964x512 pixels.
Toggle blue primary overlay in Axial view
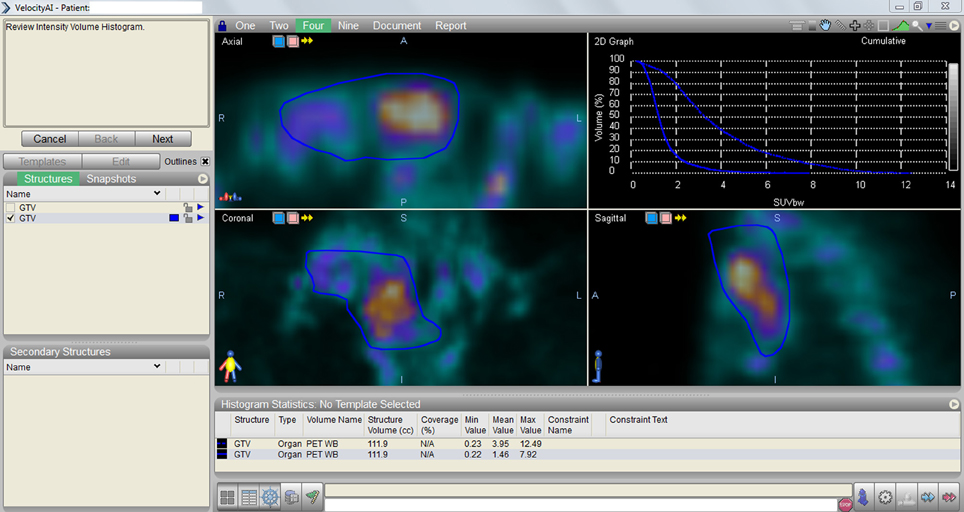(x=279, y=41)
